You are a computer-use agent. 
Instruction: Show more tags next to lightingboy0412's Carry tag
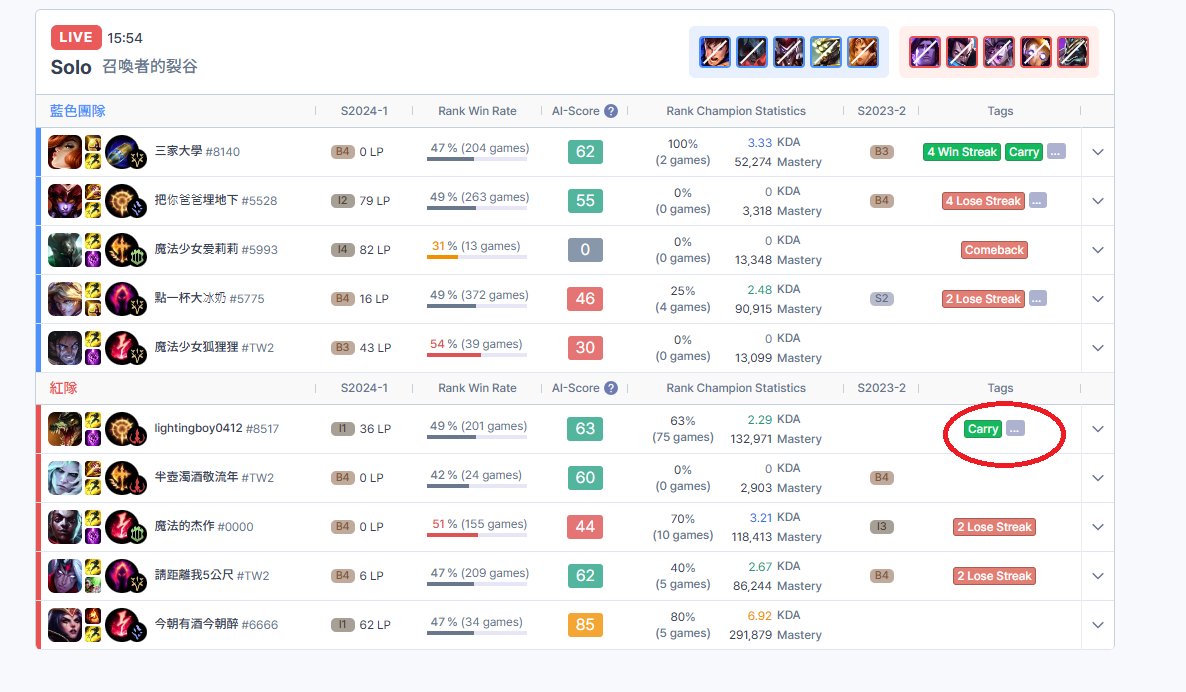[1015, 429]
